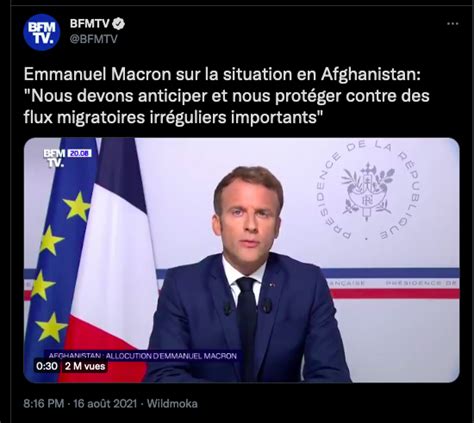
Task: Click the 0:30 video duration badge
Action: [47, 366]
